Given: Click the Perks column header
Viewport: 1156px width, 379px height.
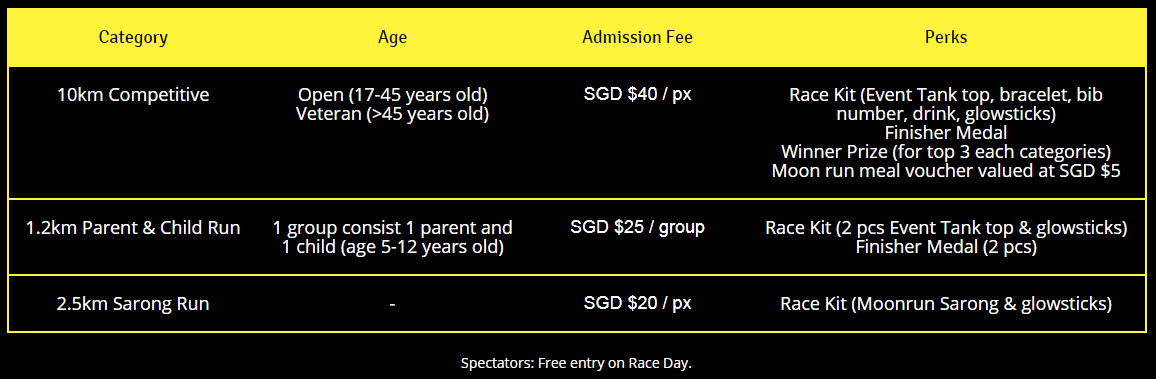Looking at the screenshot, I should click(946, 37).
